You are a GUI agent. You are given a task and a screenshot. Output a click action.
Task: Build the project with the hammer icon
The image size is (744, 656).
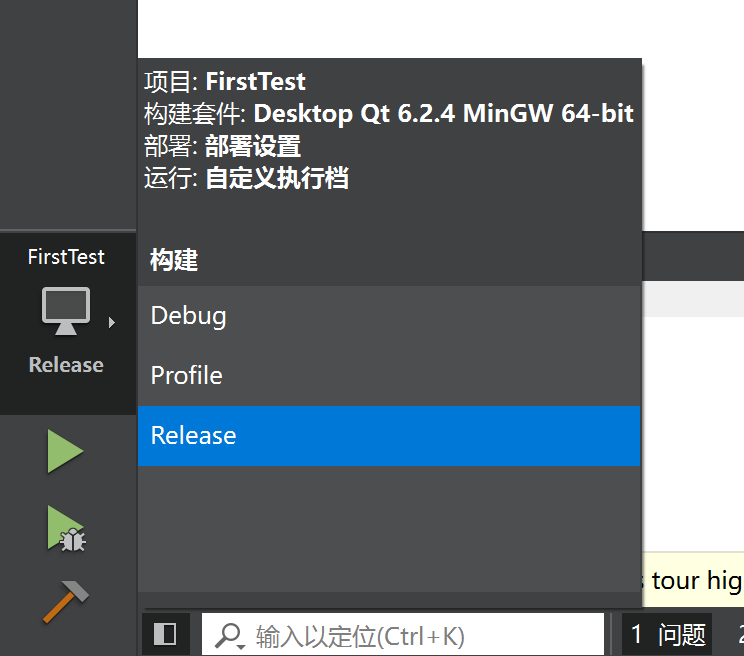65,601
